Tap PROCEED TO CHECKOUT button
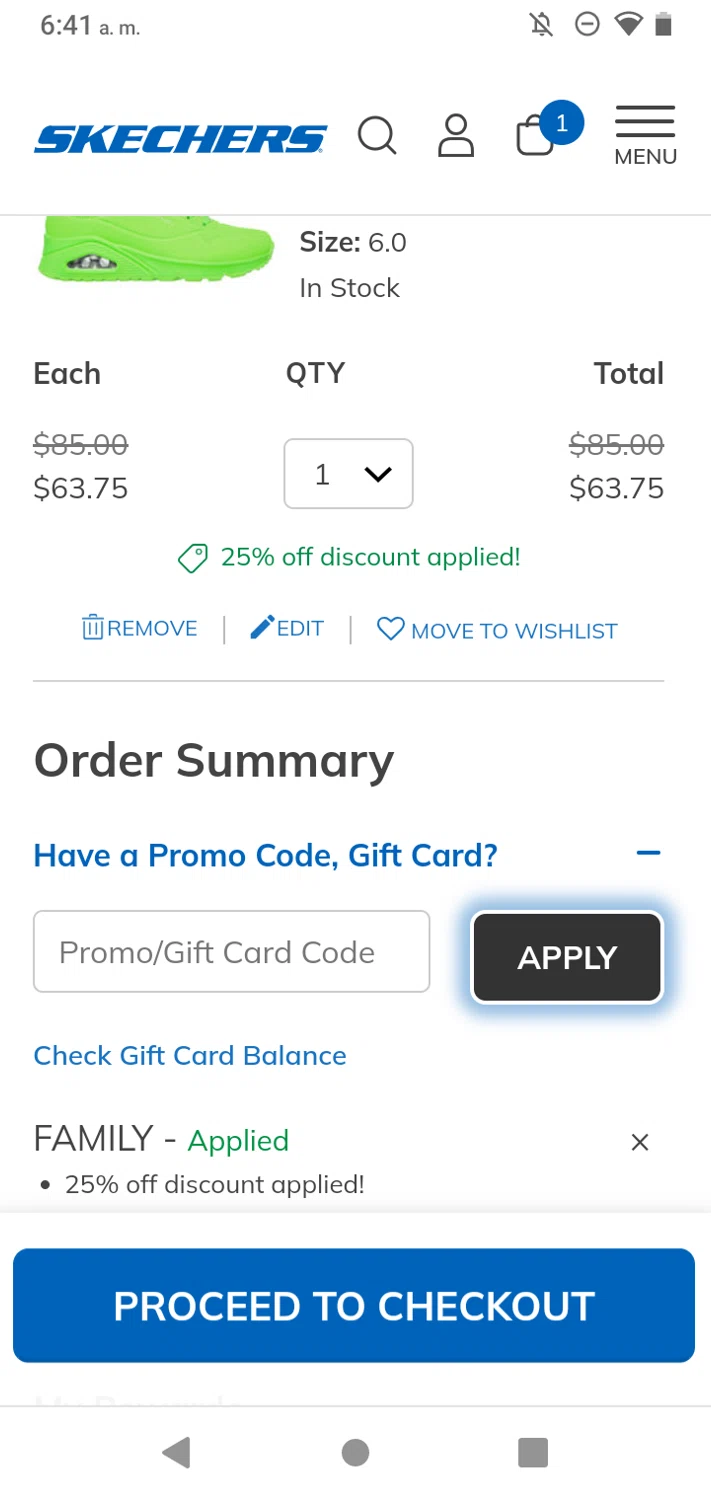Viewport: 711px width, 1500px height. click(x=354, y=1305)
